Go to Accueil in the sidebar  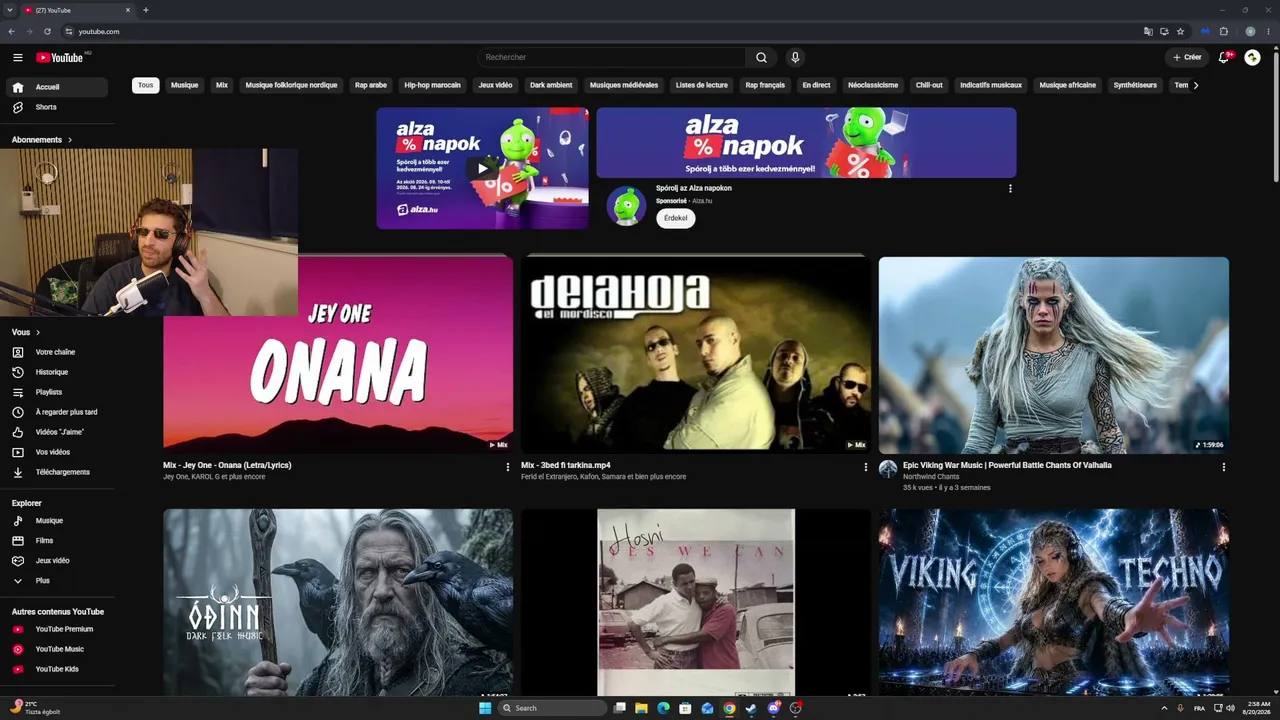coord(55,87)
